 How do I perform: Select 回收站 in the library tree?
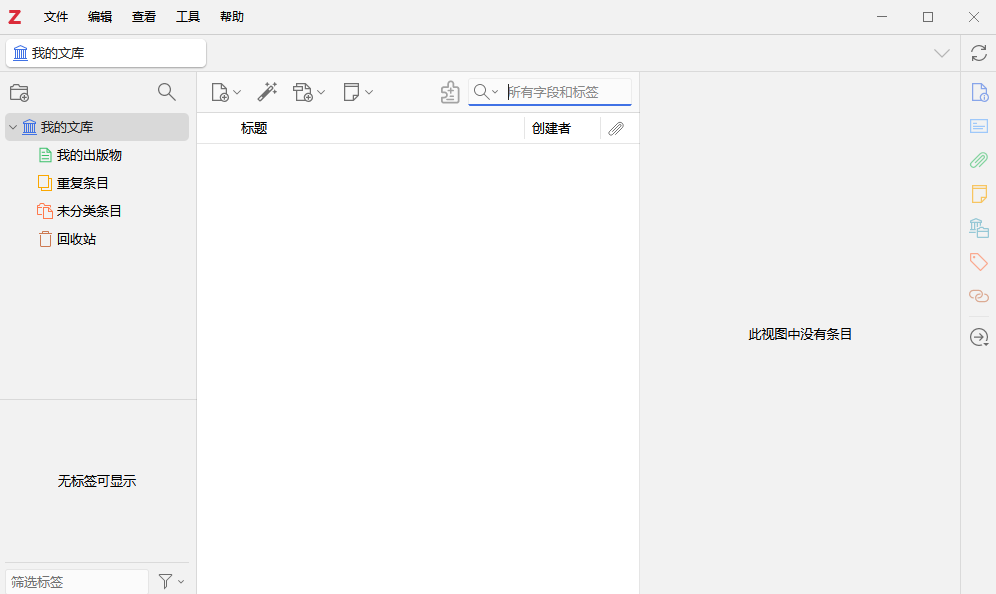tap(76, 239)
